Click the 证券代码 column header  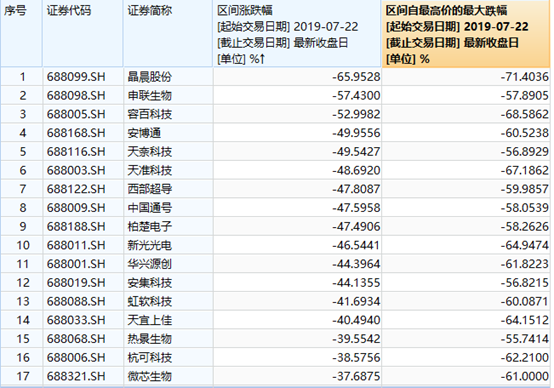click(x=83, y=33)
